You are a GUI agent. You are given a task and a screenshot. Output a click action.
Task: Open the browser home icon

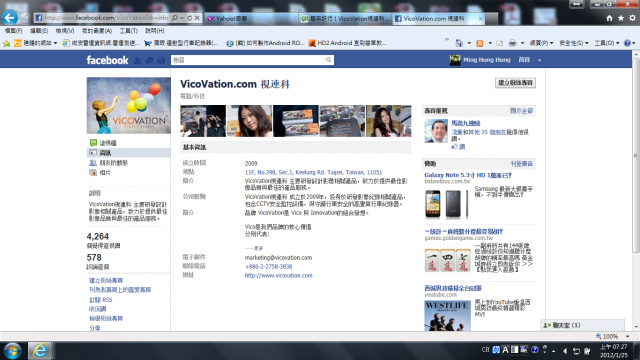[609, 18]
